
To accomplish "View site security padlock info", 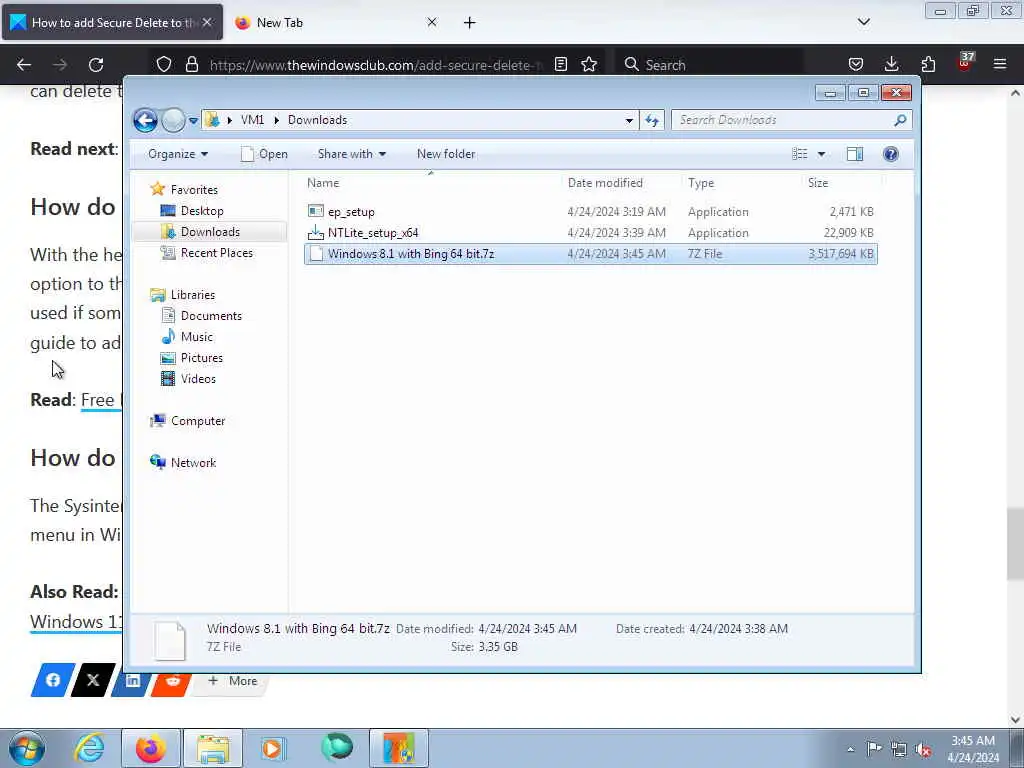I will point(191,65).
